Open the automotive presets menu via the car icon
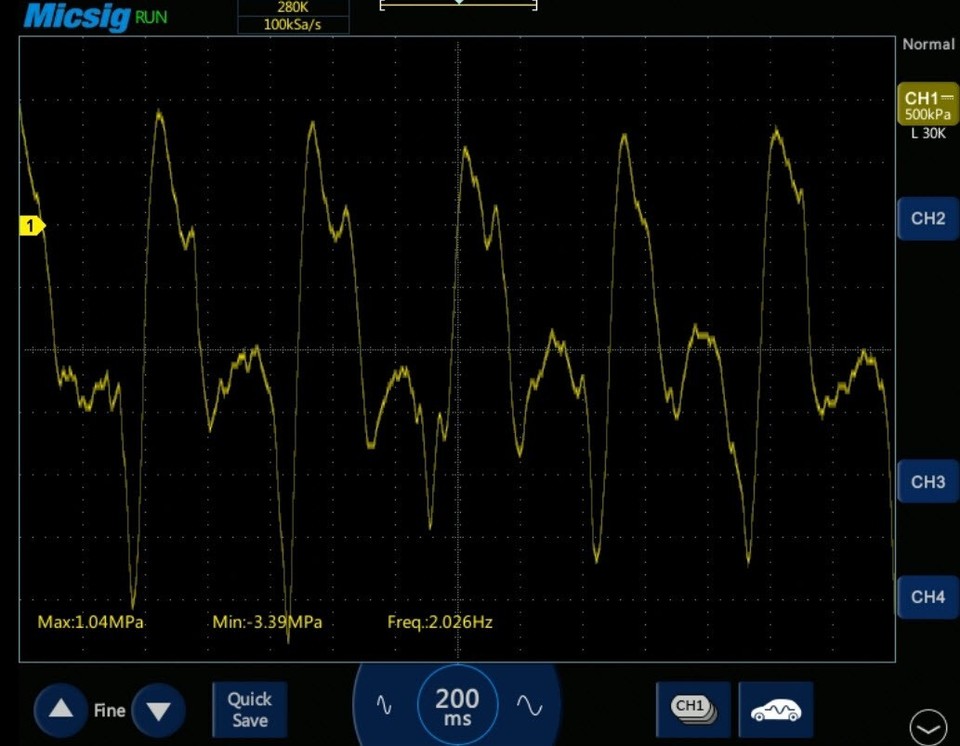This screenshot has width=960, height=746. point(777,710)
